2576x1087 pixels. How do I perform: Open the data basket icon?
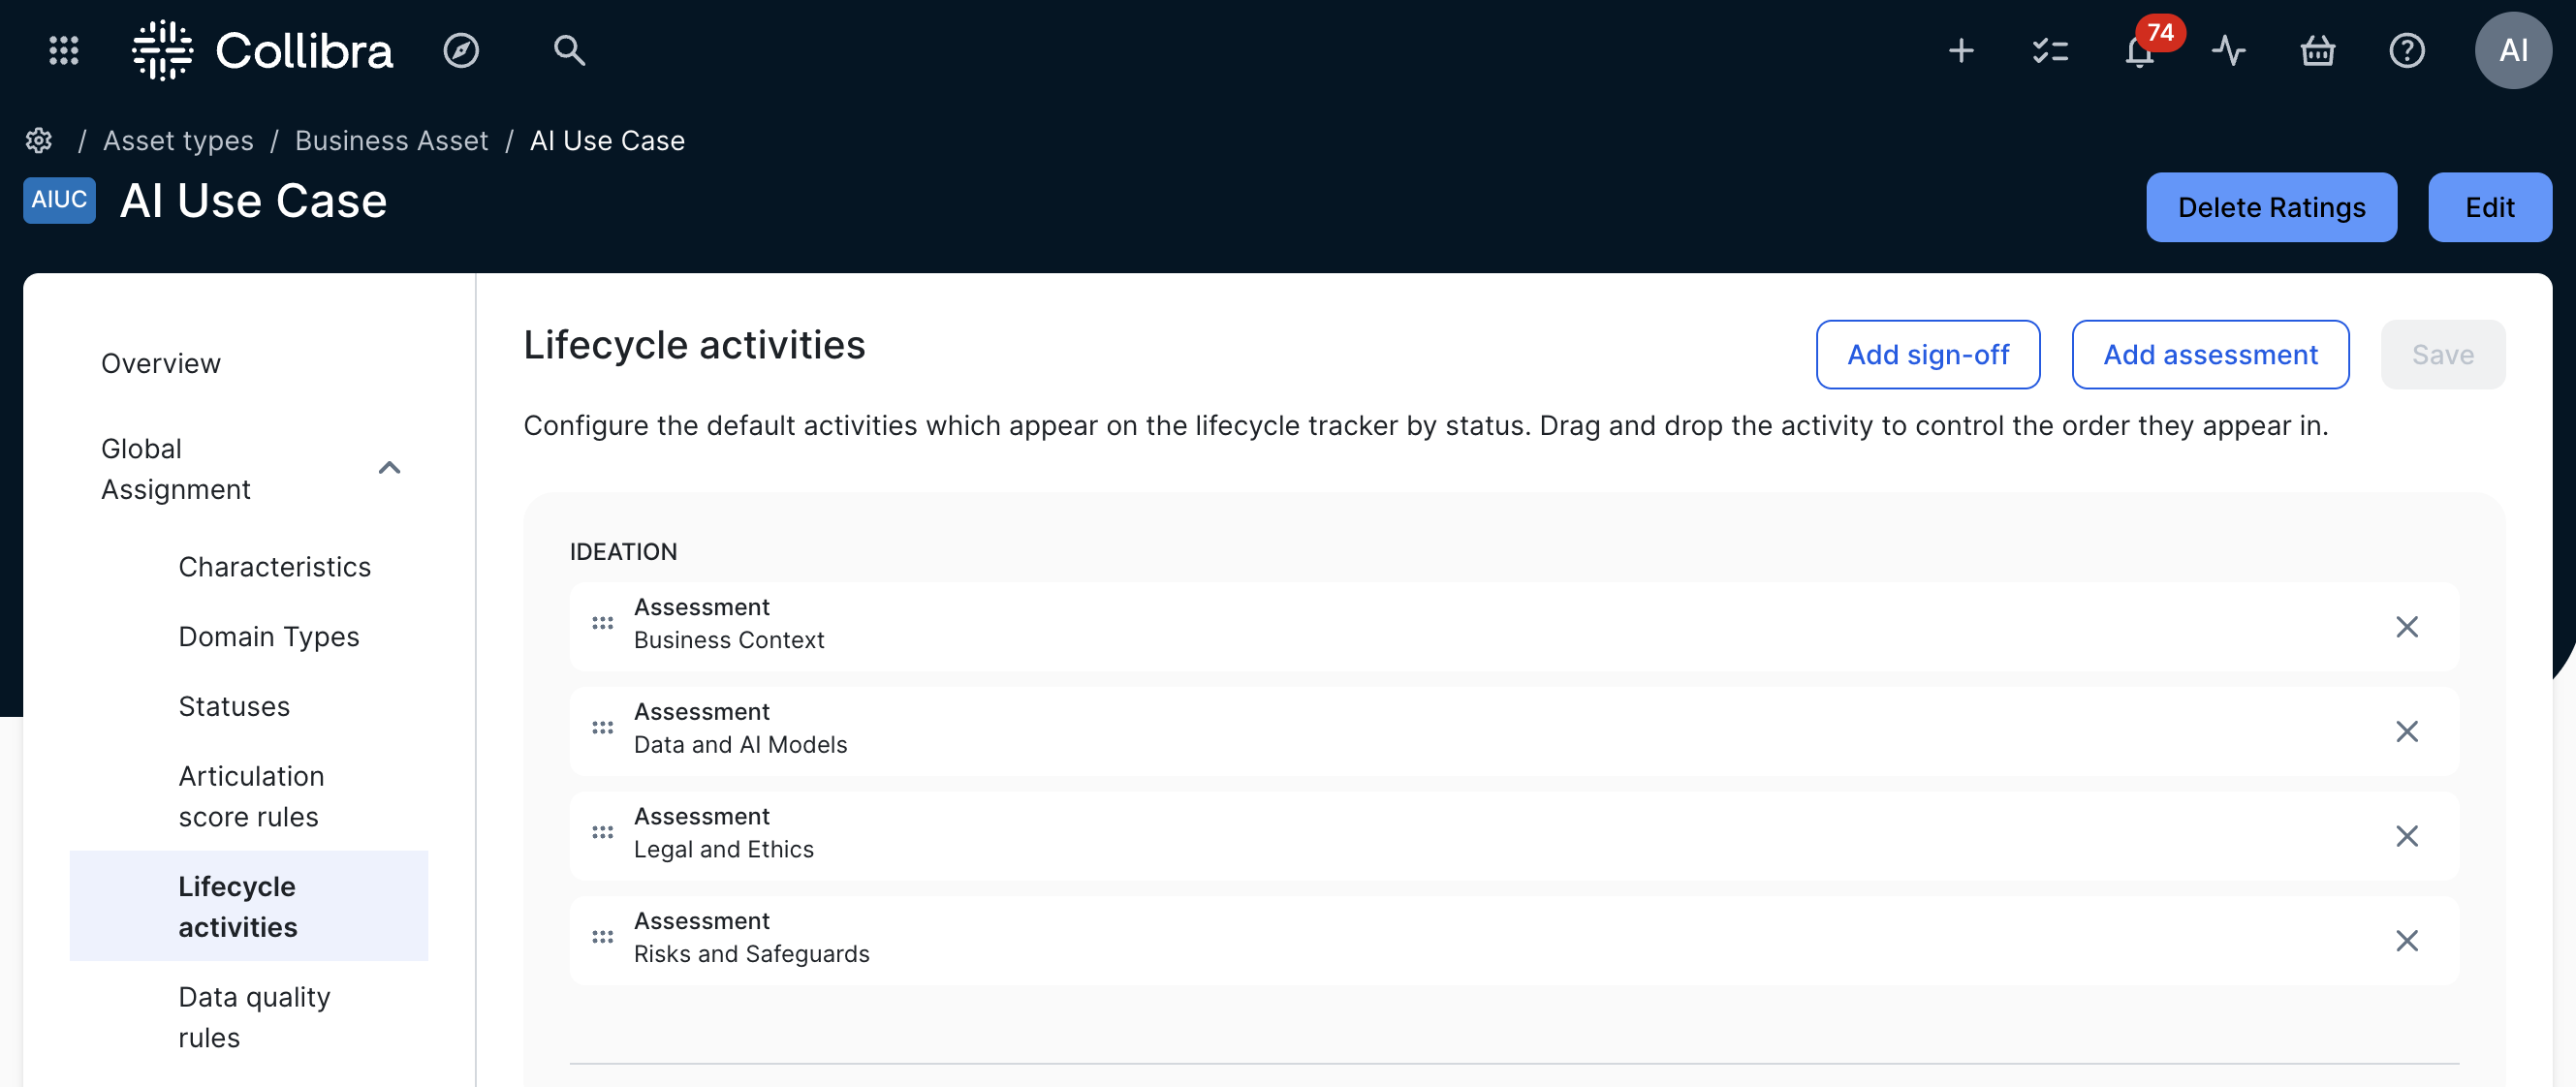point(2317,50)
